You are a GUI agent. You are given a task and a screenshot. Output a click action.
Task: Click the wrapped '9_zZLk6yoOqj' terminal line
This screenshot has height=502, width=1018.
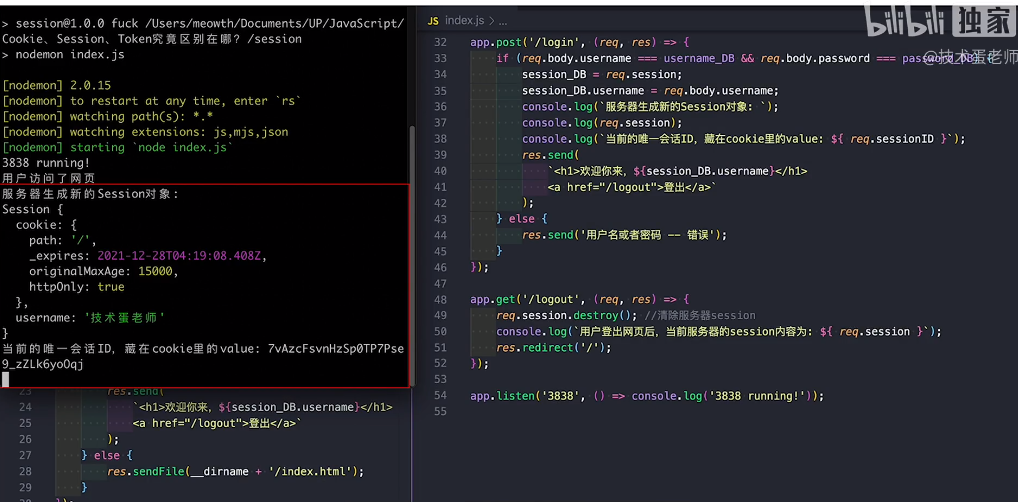(x=43, y=364)
